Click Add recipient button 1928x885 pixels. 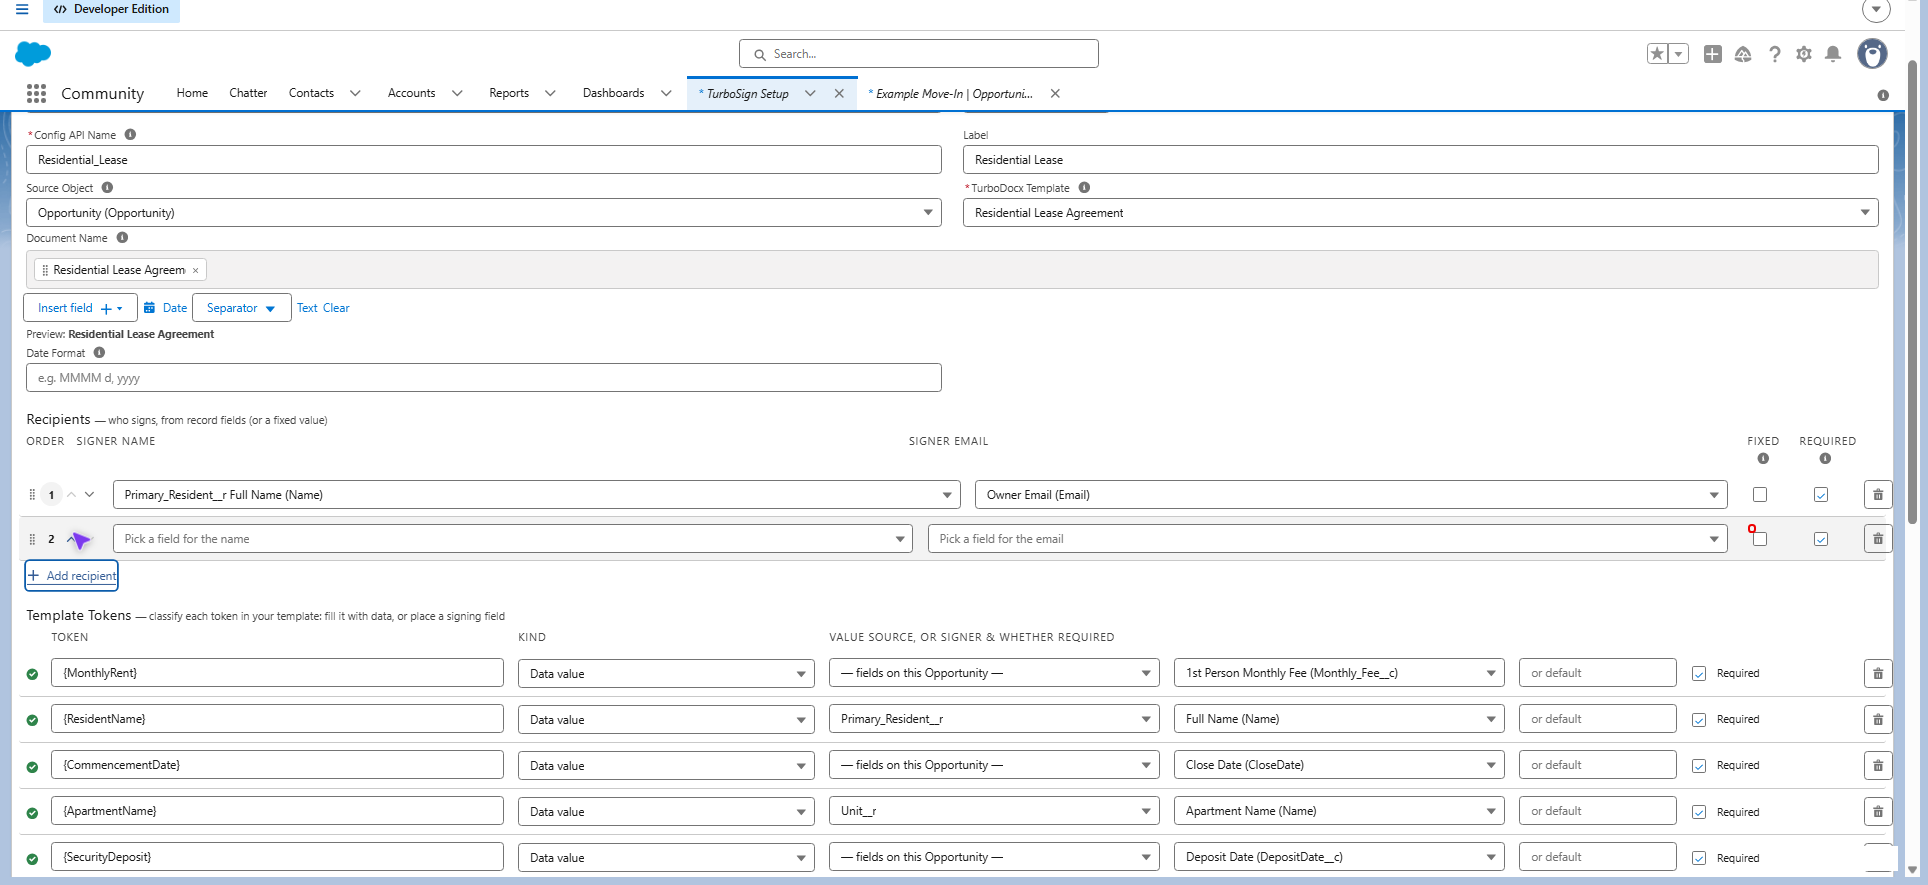coord(72,576)
